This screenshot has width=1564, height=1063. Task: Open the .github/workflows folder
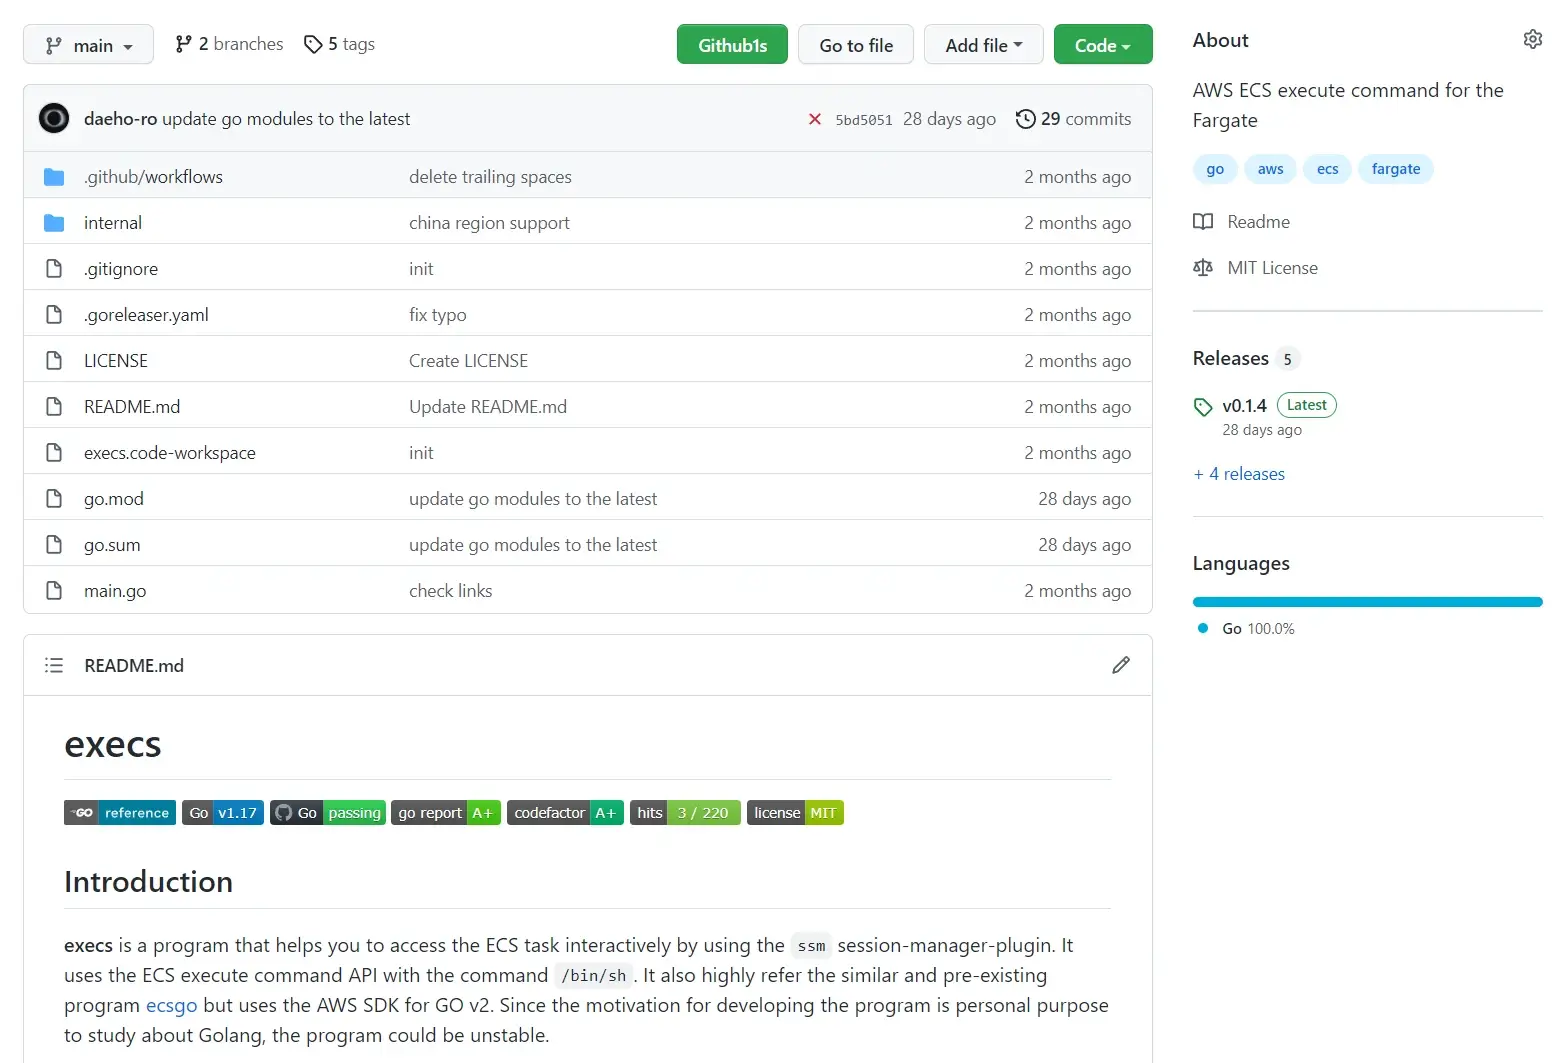click(x=153, y=177)
